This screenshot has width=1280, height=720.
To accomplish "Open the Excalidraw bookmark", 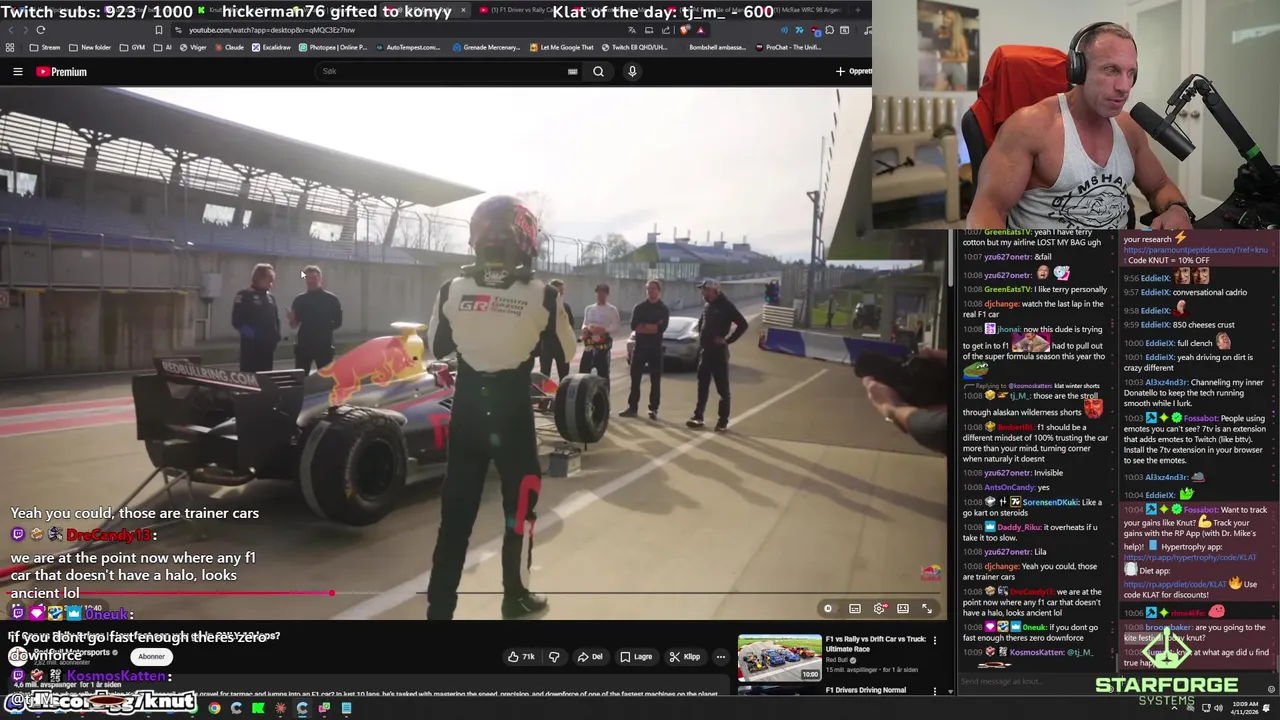I will [271, 47].
